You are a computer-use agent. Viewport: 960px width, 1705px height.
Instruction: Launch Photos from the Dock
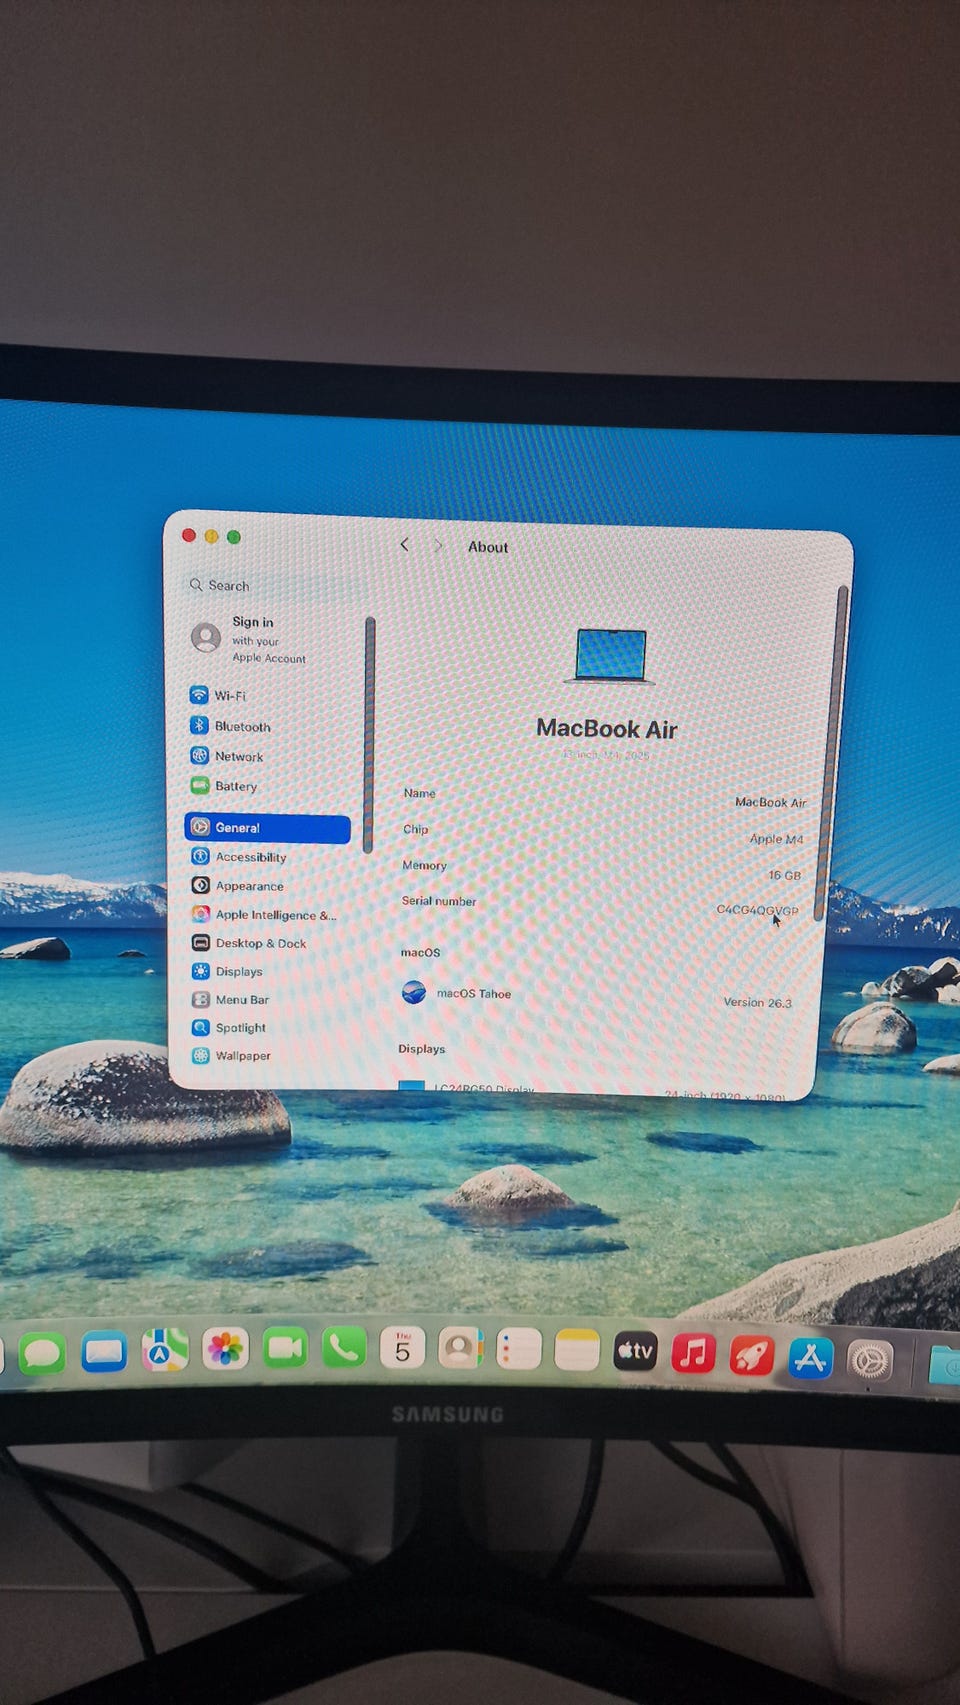click(x=225, y=1350)
